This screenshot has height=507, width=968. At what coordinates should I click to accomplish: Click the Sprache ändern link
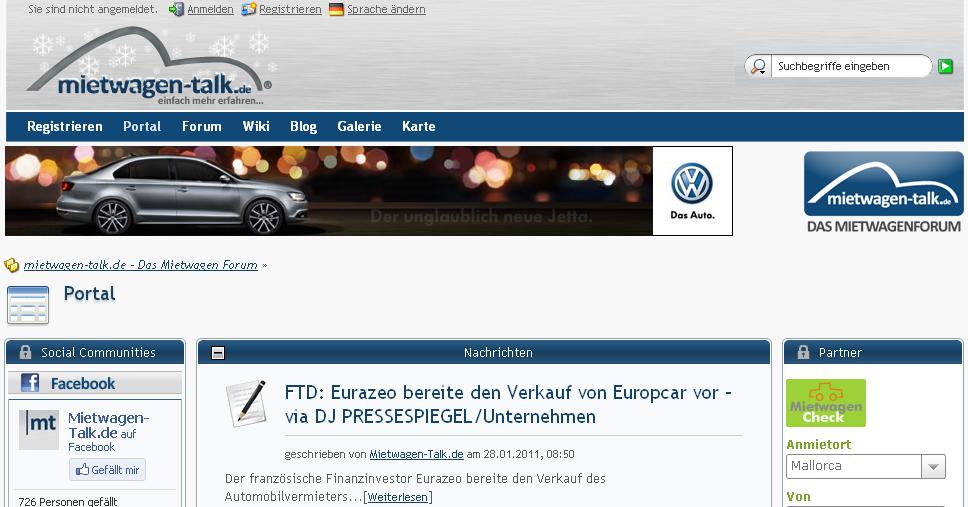tap(386, 9)
